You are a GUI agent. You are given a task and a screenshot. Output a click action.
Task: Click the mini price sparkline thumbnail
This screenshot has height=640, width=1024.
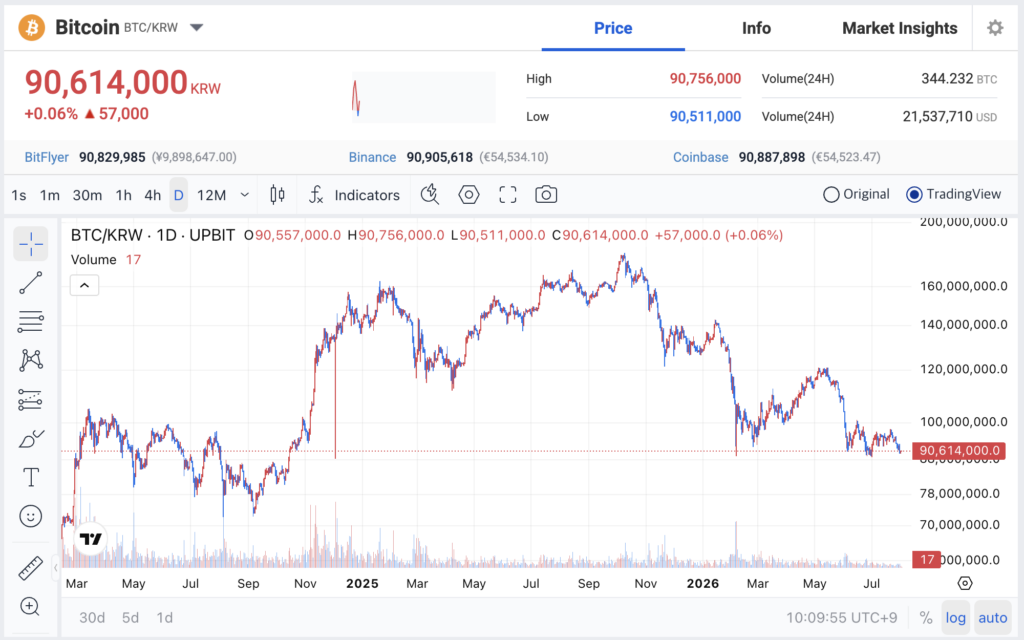(x=423, y=97)
